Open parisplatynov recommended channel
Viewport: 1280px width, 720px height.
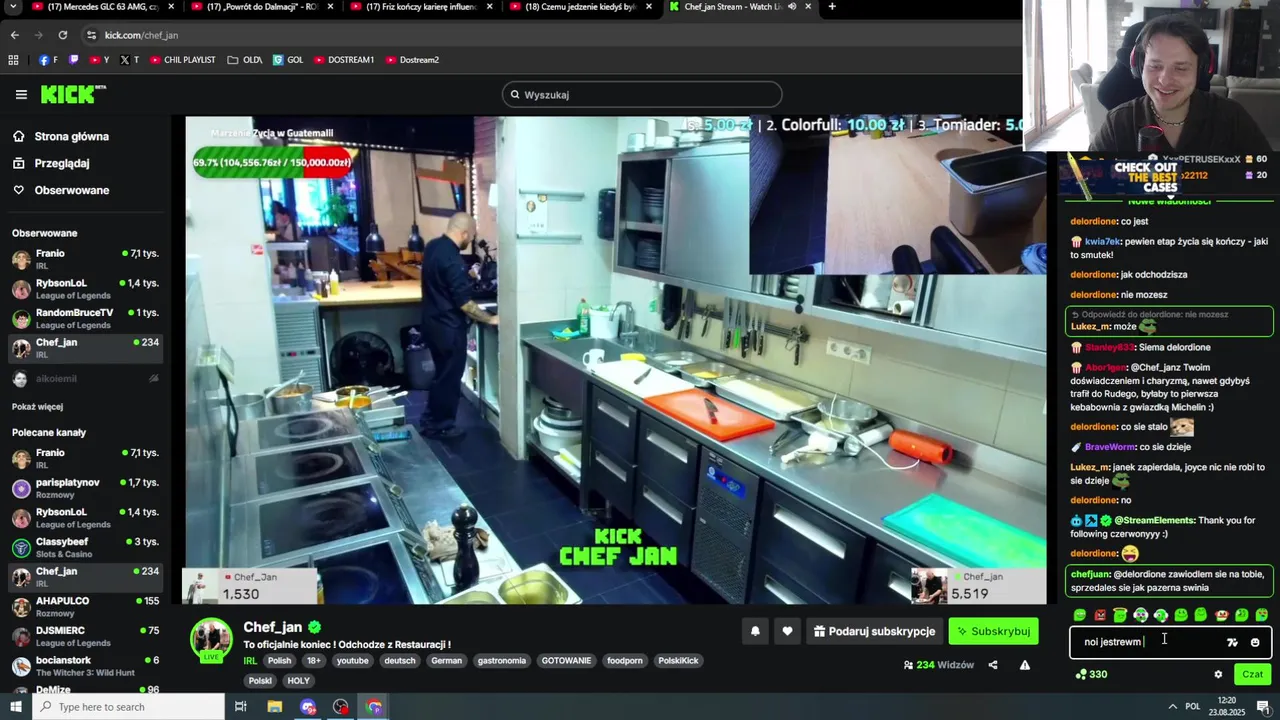click(86, 488)
